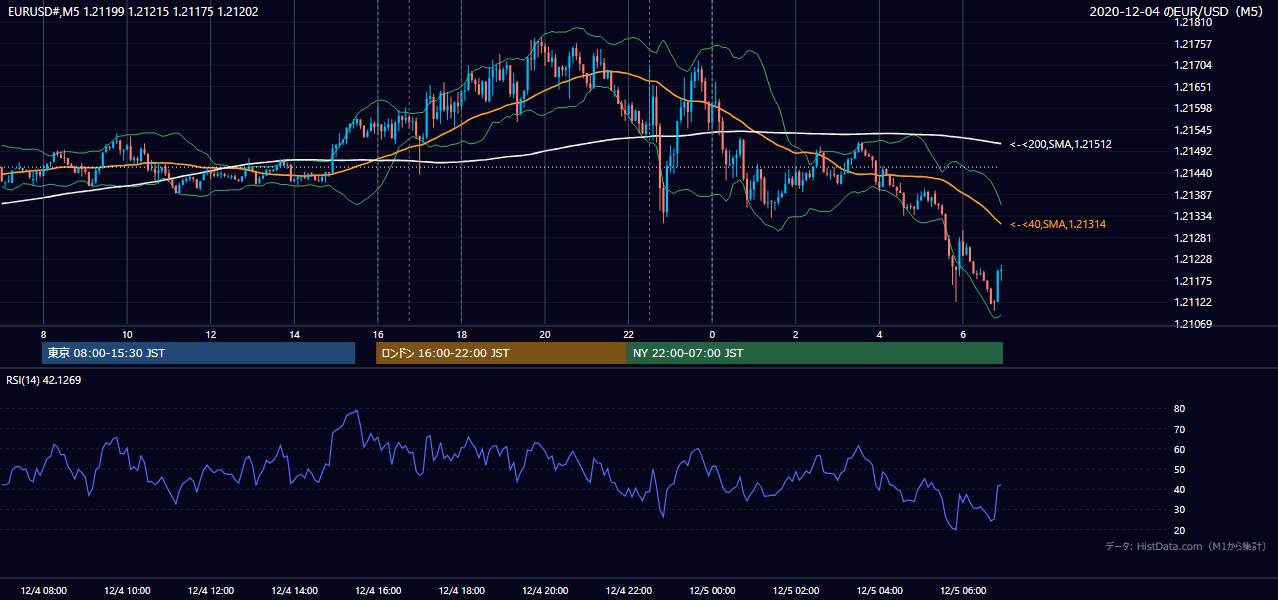Viewport: 1278px width, 600px height.
Task: Click price level 1.21492 on the axis
Action: point(1193,151)
